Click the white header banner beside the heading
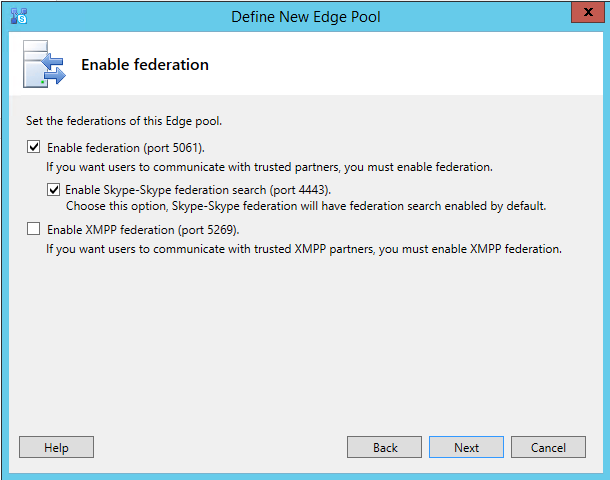The image size is (610, 480). (x=405, y=64)
